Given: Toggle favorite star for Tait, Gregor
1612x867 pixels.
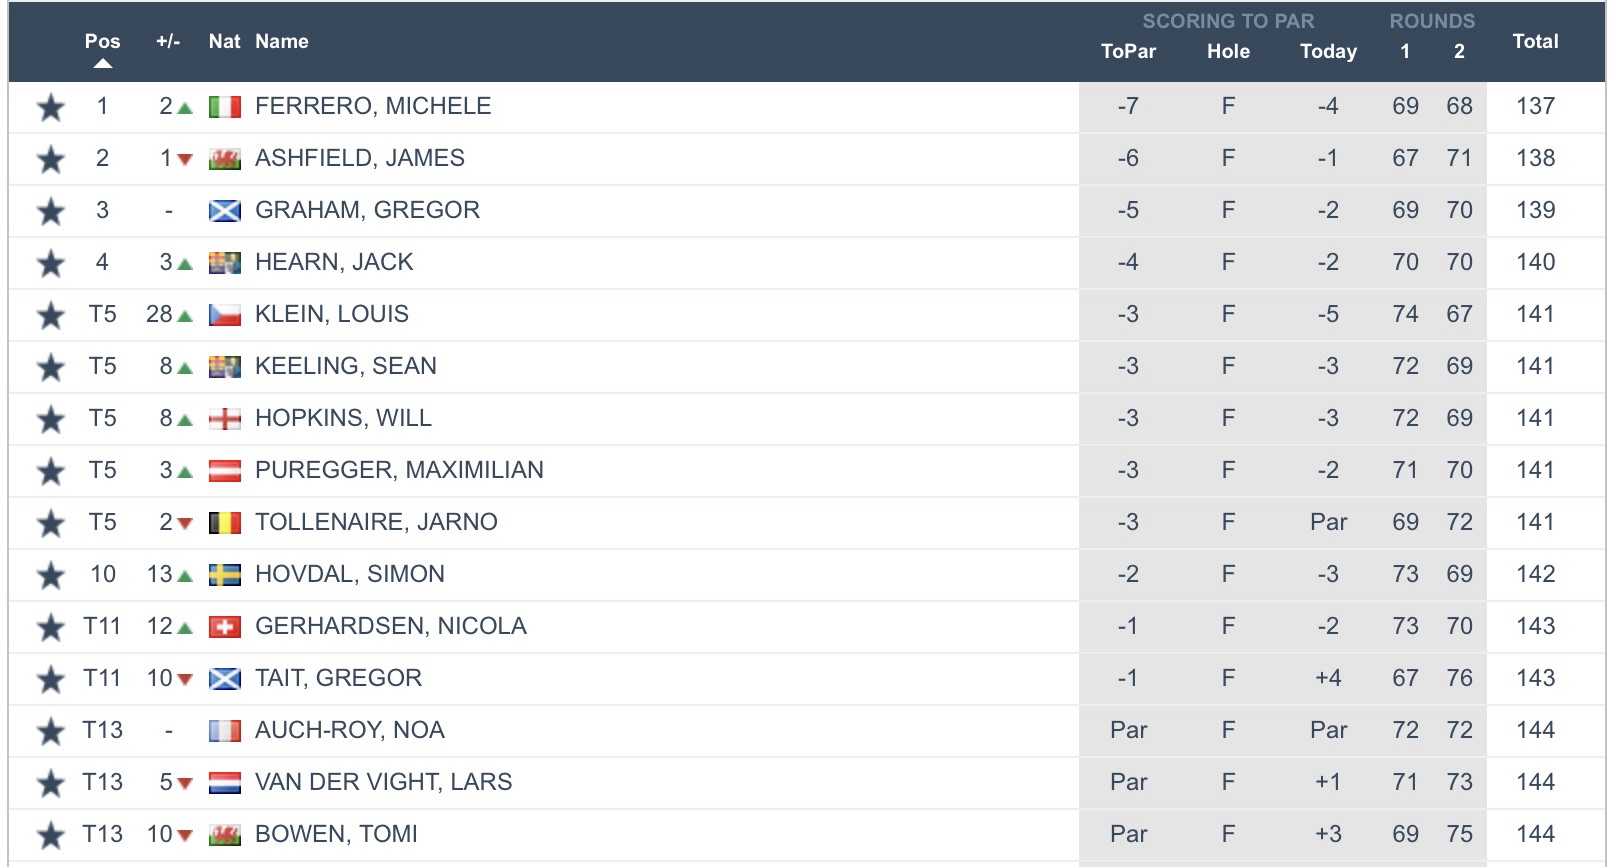Looking at the screenshot, I should 50,679.
